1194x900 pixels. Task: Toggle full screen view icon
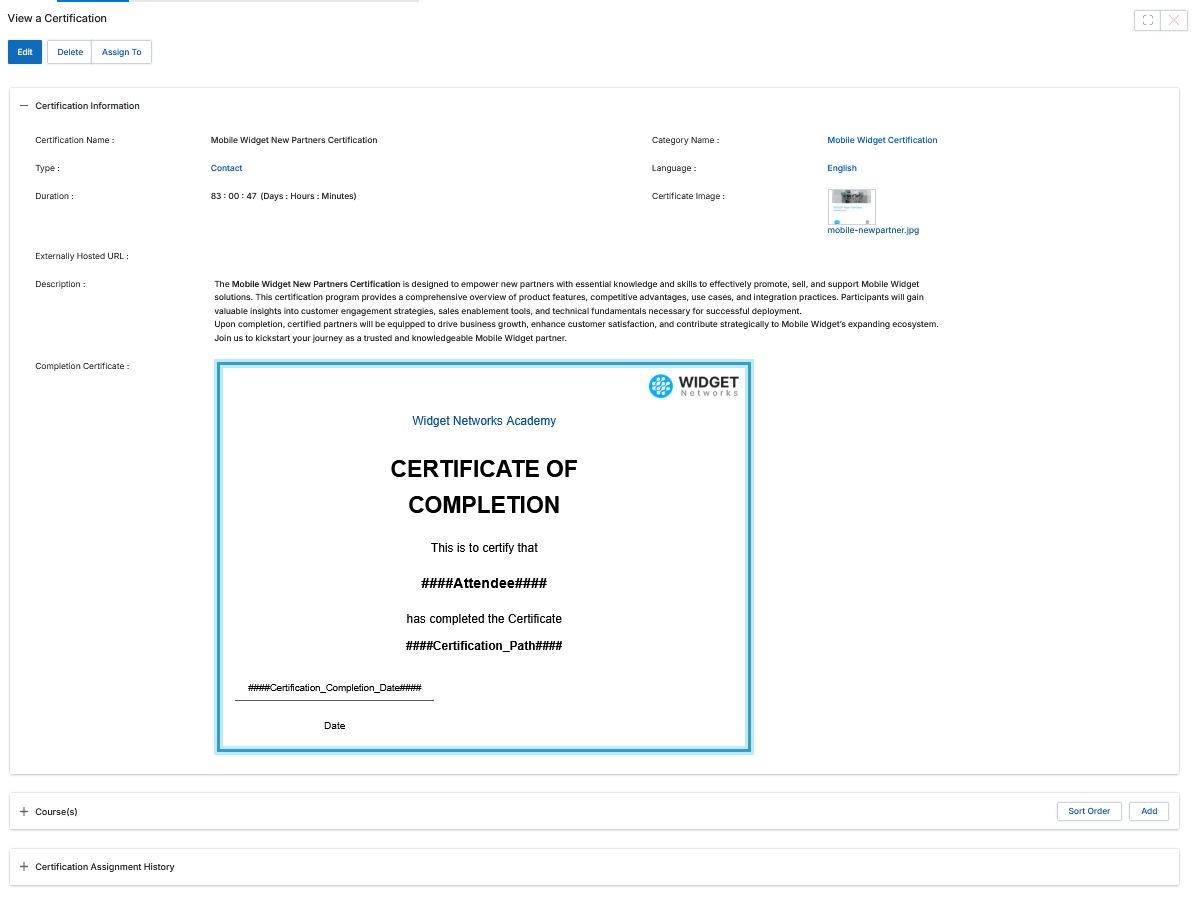tap(1148, 21)
